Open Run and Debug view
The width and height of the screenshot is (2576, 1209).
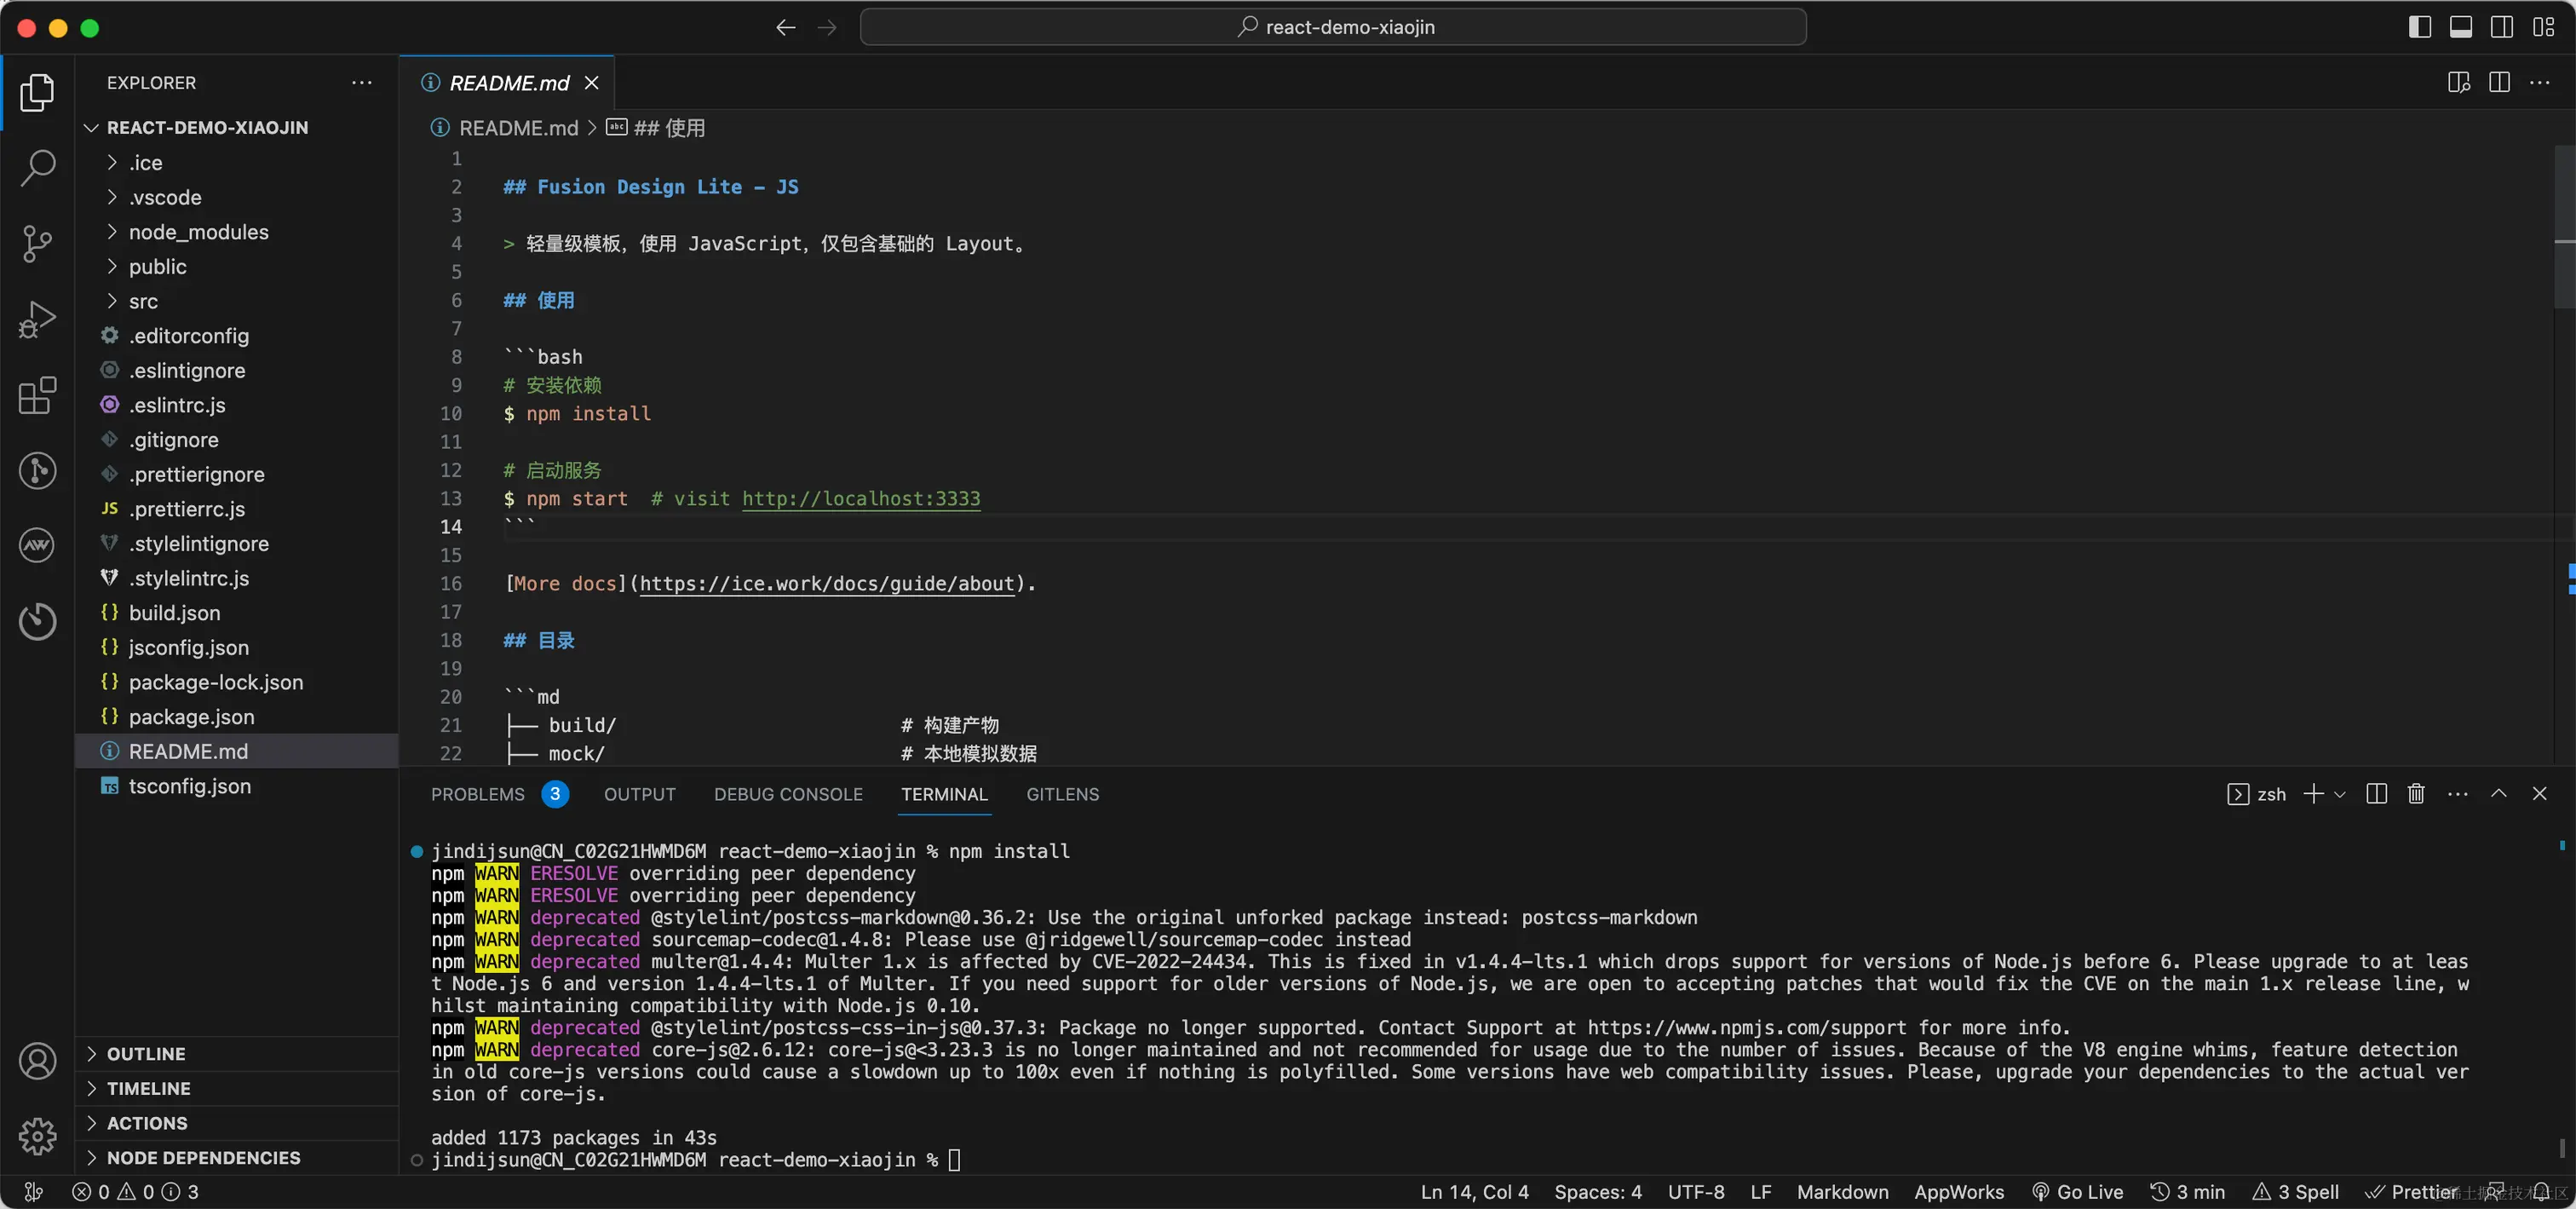point(37,319)
